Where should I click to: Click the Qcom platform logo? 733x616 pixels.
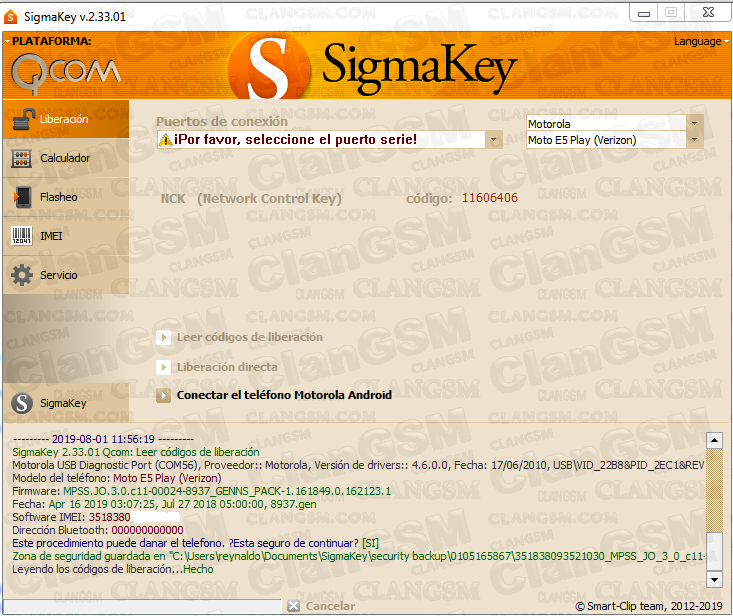(x=65, y=72)
